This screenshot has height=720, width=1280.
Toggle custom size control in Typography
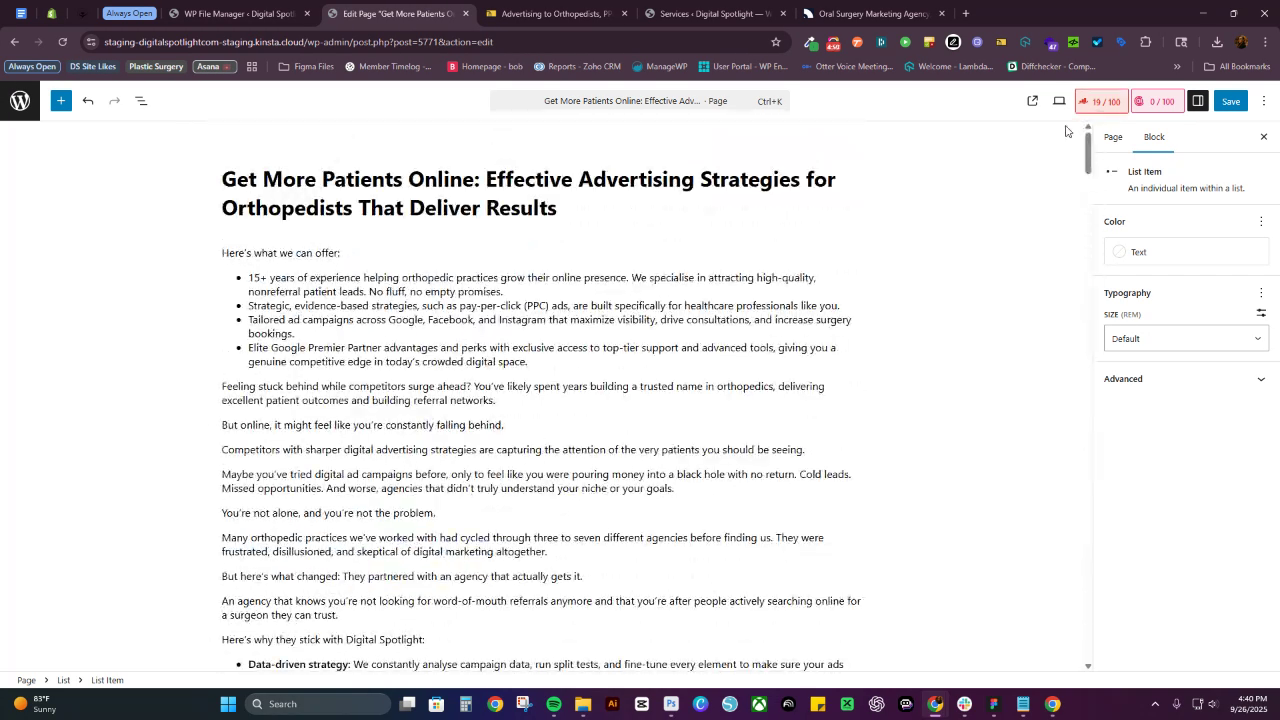[1261, 313]
